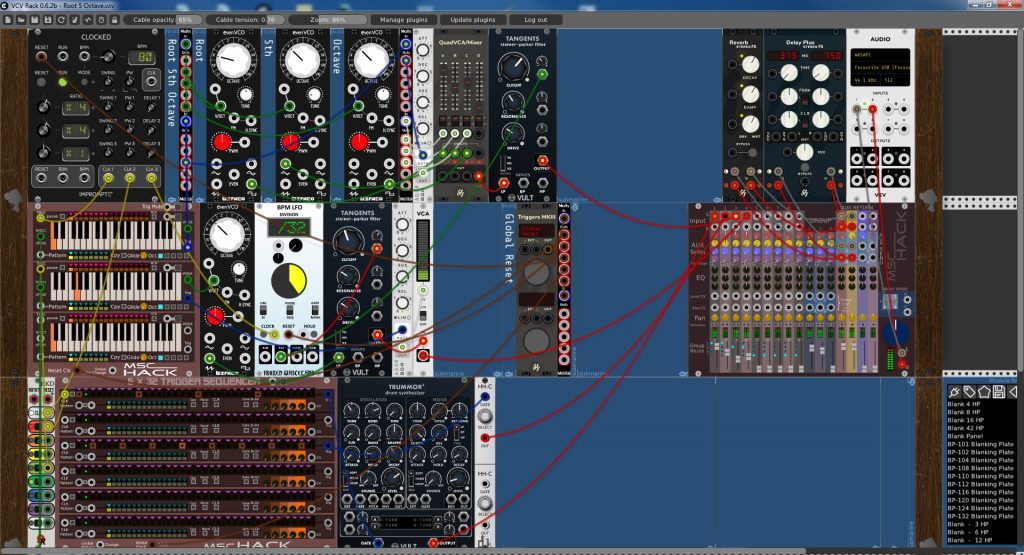Screen dimensions: 1024x555
Task: Click the plug icon in module browser
Action: 954,392
